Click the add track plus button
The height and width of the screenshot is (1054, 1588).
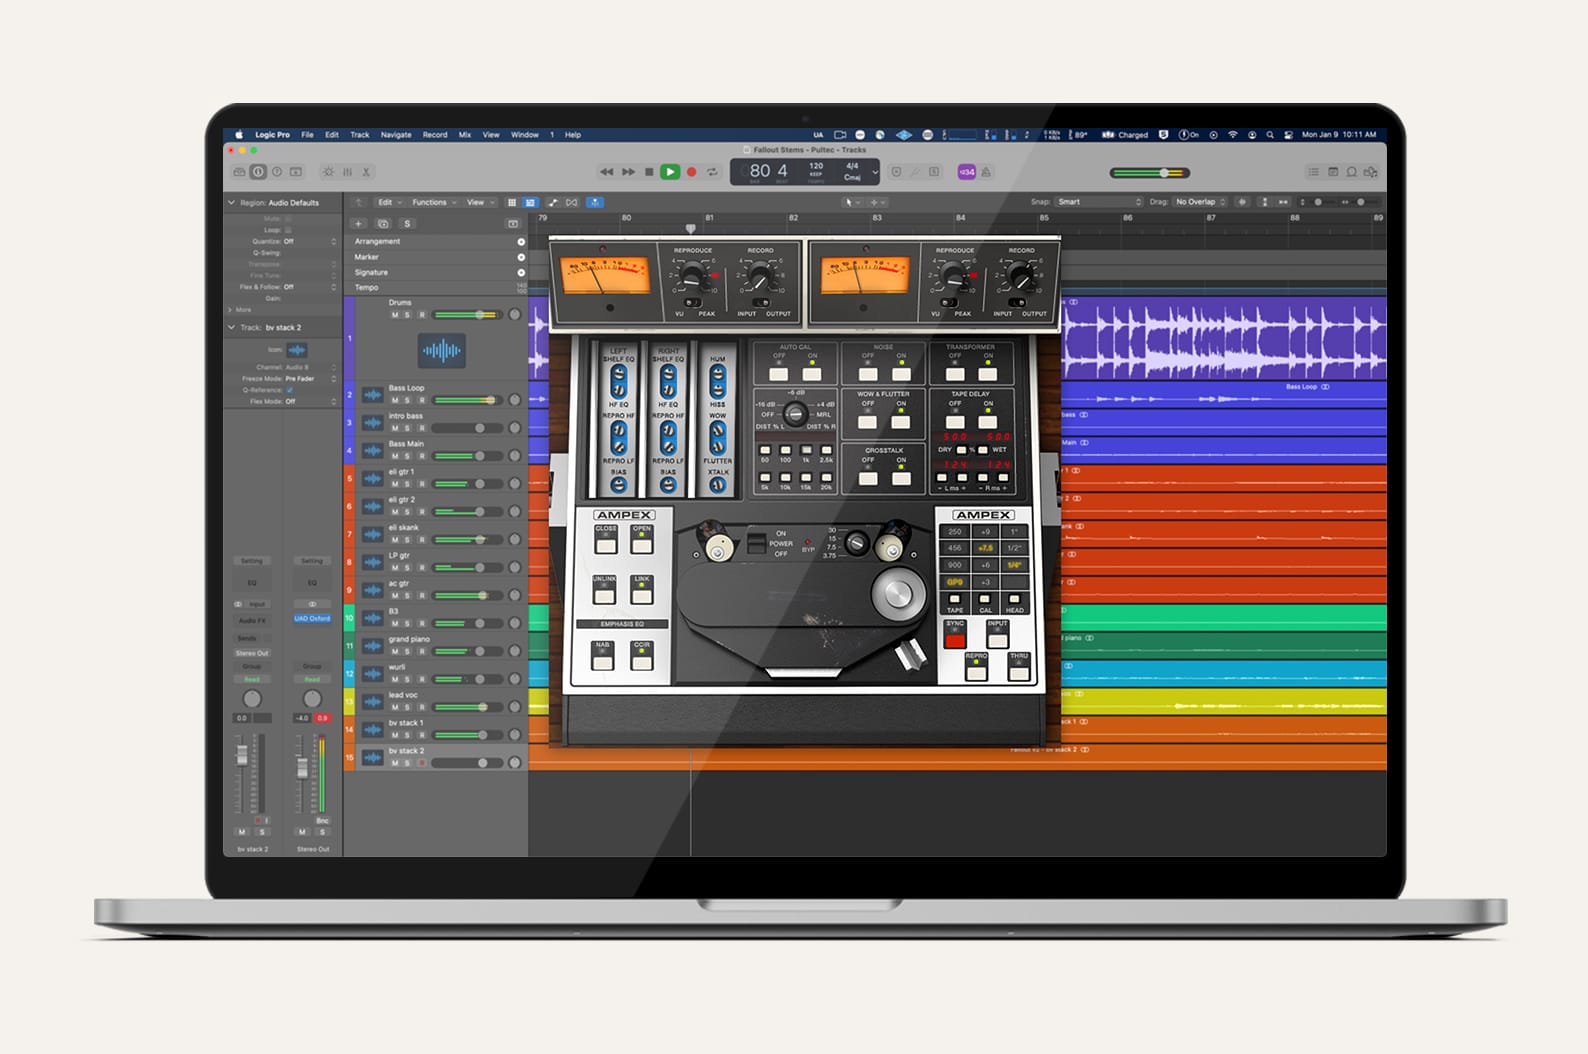[358, 224]
